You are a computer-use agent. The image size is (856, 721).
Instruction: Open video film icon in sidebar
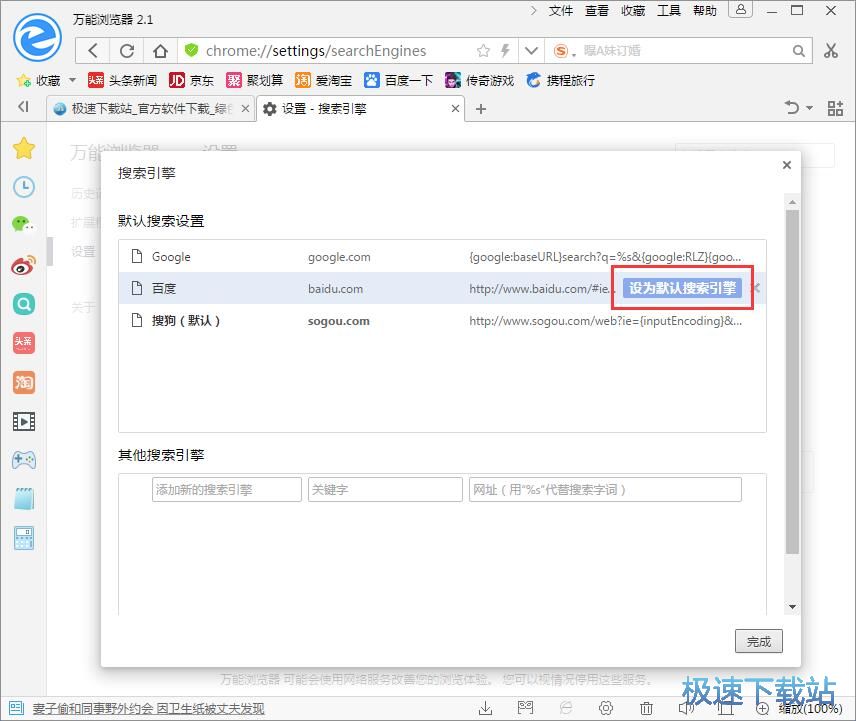coord(24,421)
